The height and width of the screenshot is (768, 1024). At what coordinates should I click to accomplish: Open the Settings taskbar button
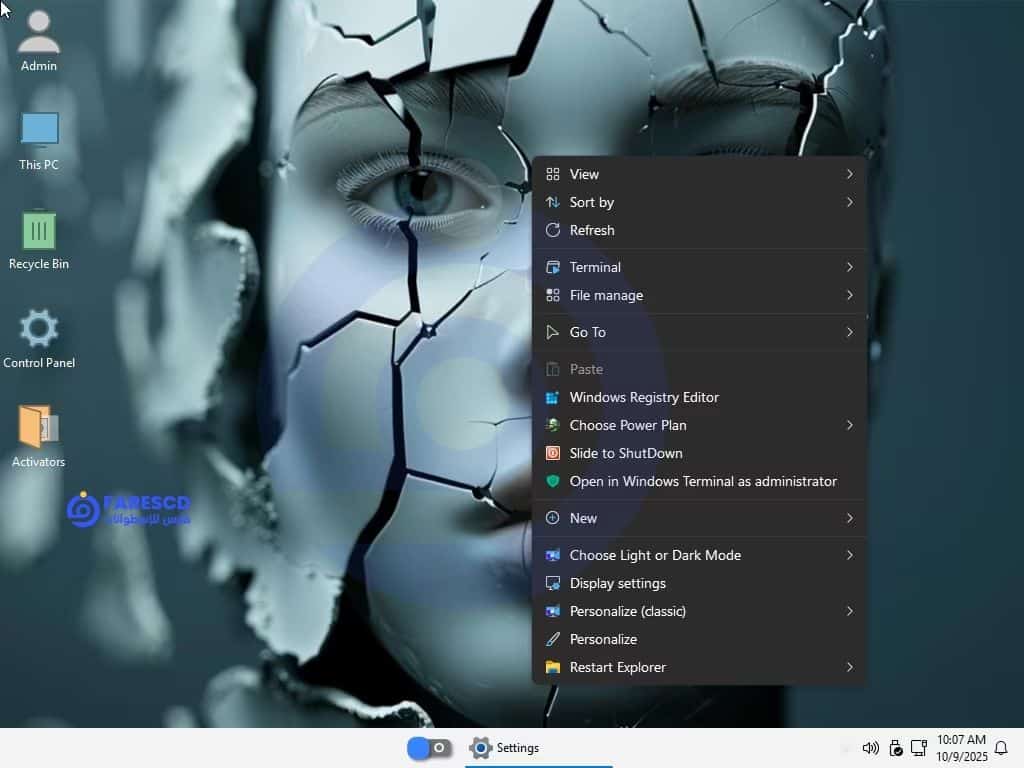pyautogui.click(x=505, y=748)
